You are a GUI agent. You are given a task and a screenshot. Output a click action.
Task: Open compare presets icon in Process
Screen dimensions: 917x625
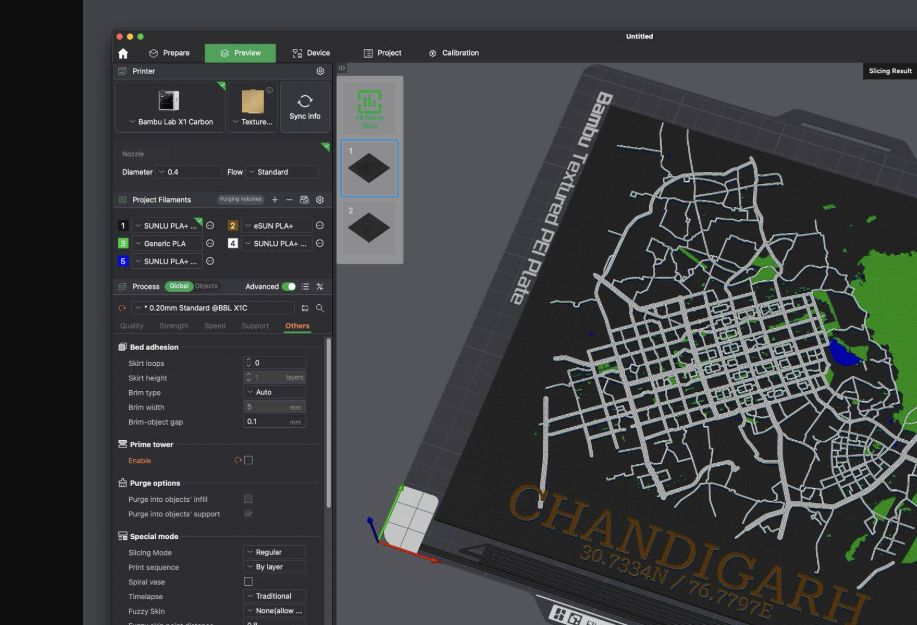point(319,286)
